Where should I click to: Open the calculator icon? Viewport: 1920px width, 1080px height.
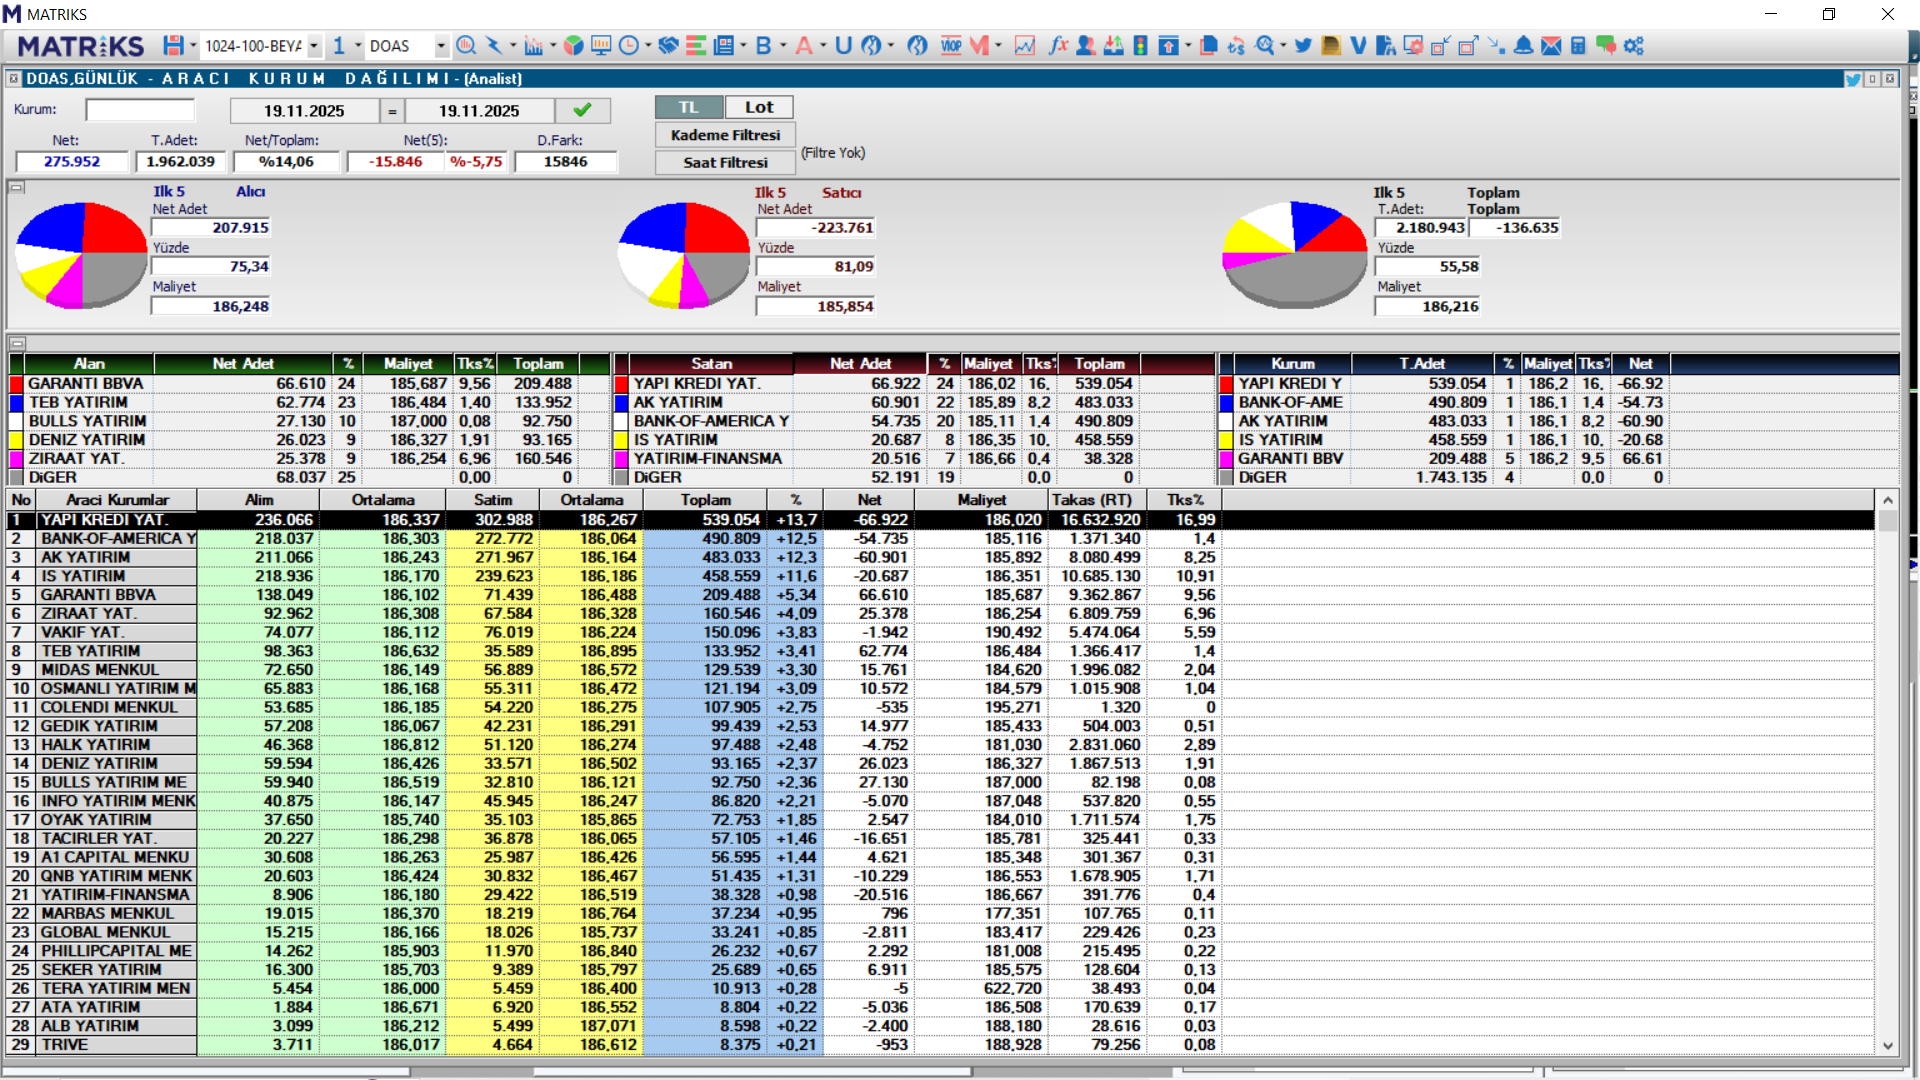point(1578,46)
